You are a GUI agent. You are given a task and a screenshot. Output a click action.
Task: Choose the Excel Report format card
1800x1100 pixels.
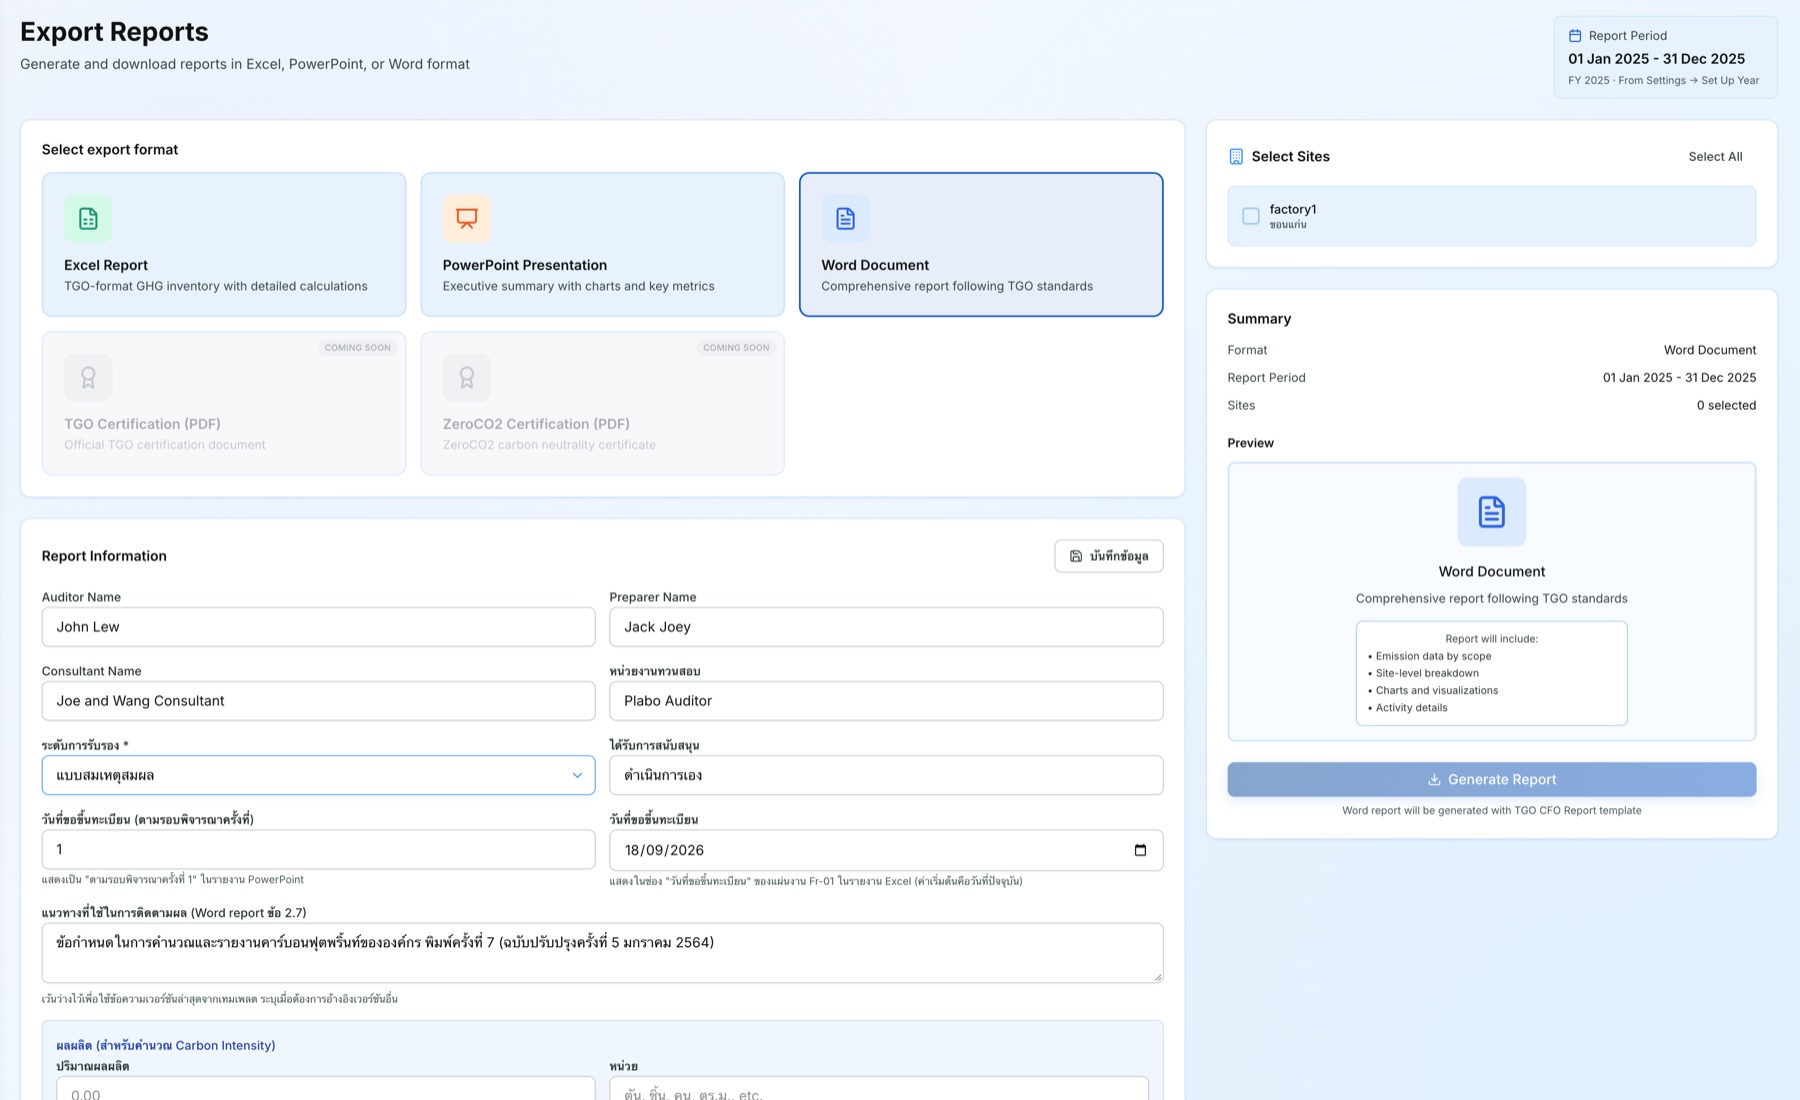(x=224, y=245)
